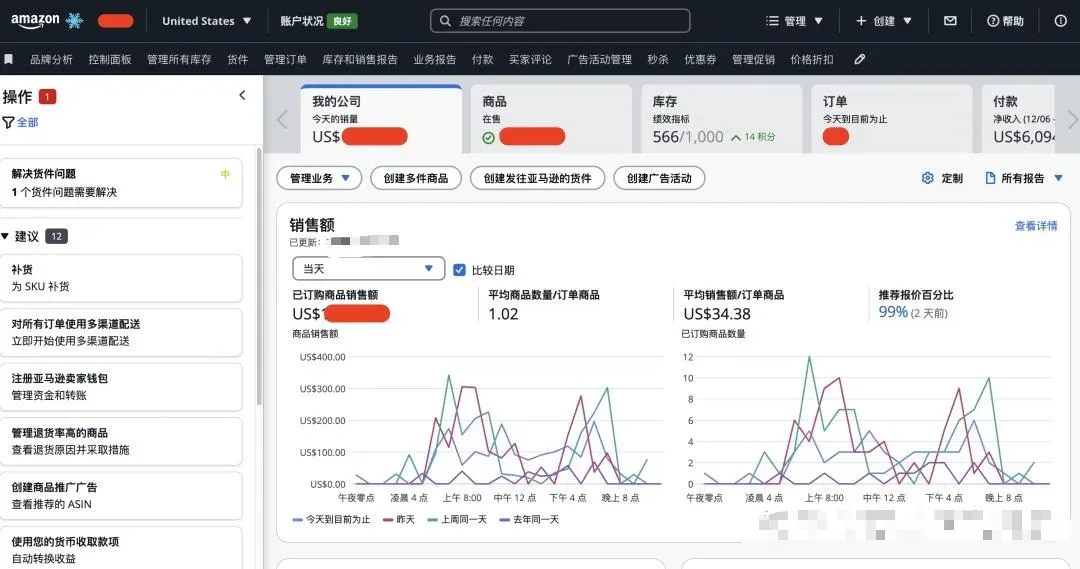Select the 我的公司 card tab
This screenshot has height=569, width=1080.
pyautogui.click(x=381, y=118)
